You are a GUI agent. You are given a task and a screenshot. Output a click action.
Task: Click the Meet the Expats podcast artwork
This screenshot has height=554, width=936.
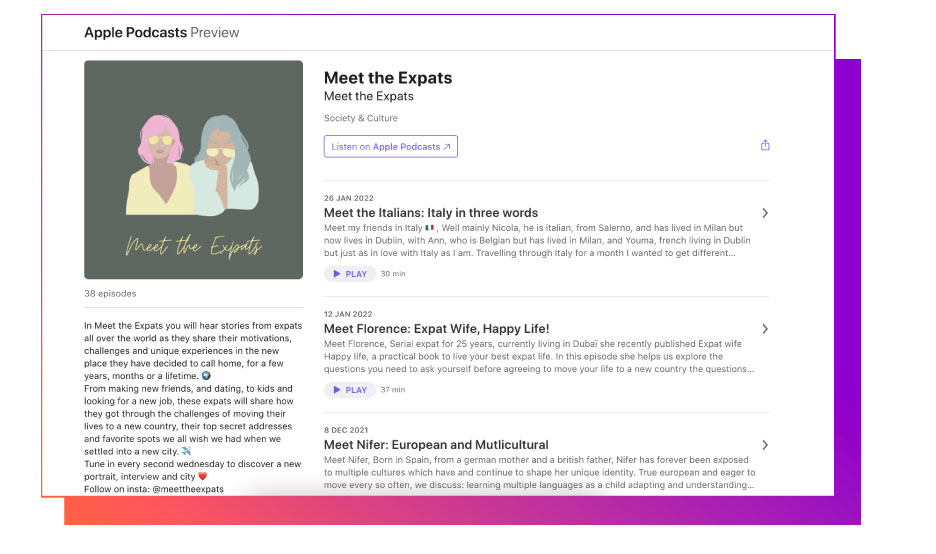click(193, 170)
